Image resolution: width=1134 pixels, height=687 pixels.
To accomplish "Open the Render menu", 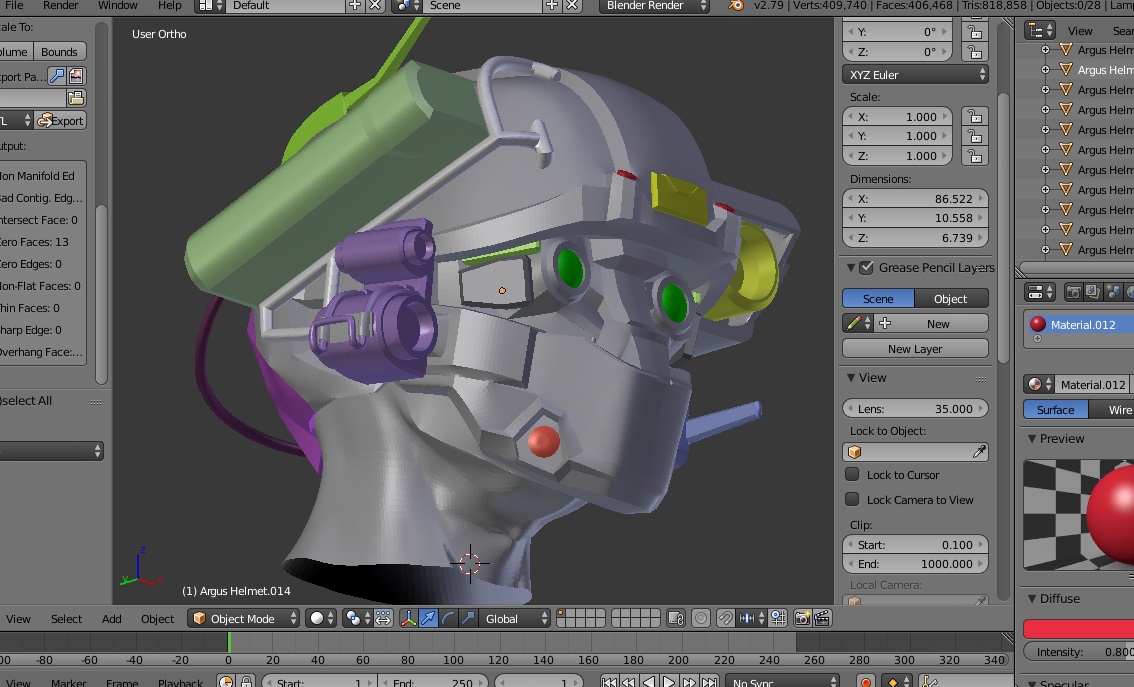I will 60,6.
